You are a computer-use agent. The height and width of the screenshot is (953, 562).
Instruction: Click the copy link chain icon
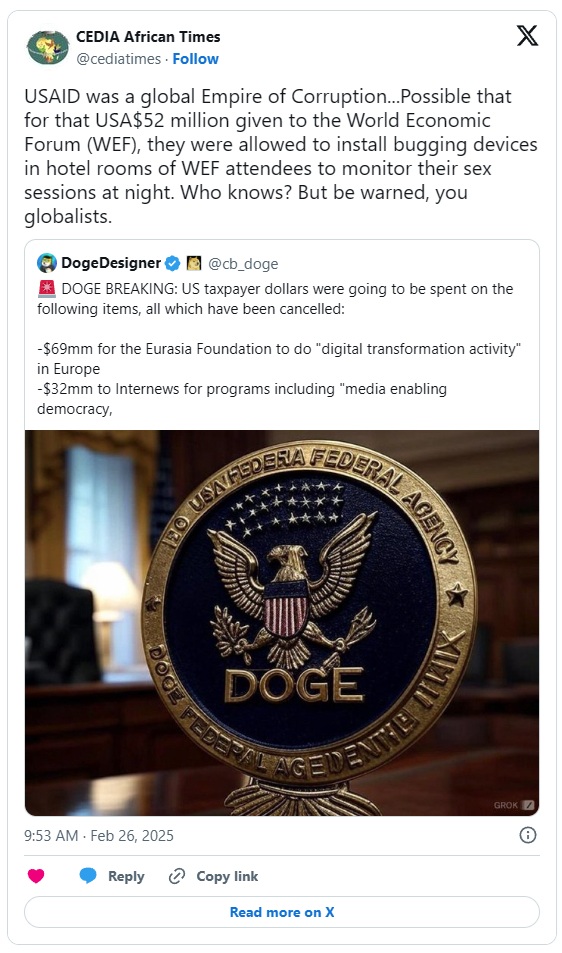tap(177, 876)
